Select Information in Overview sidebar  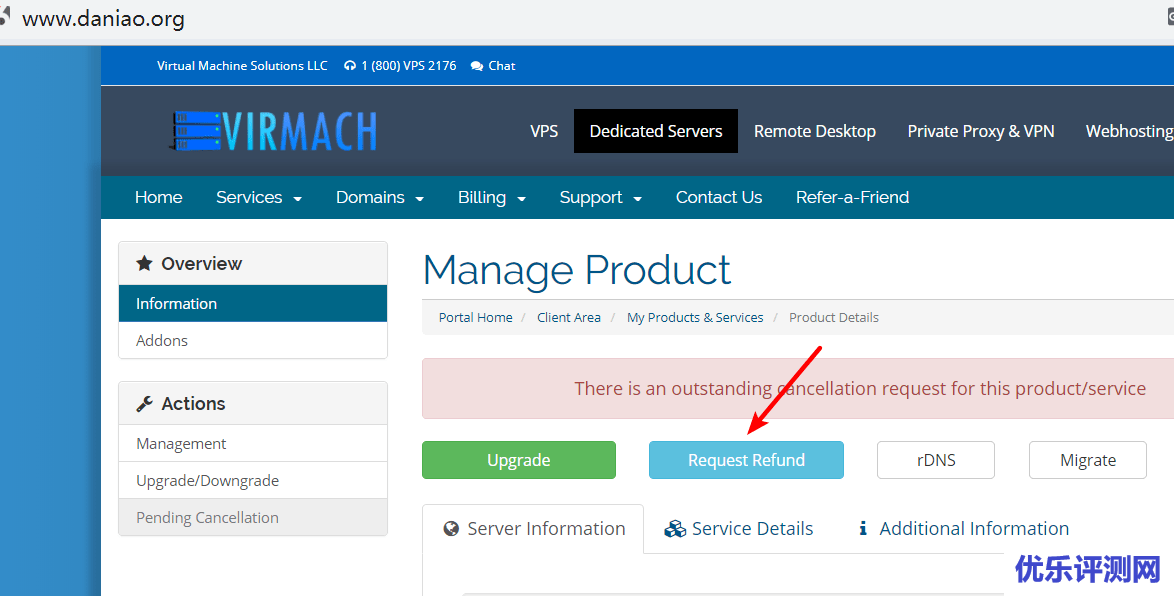253,303
